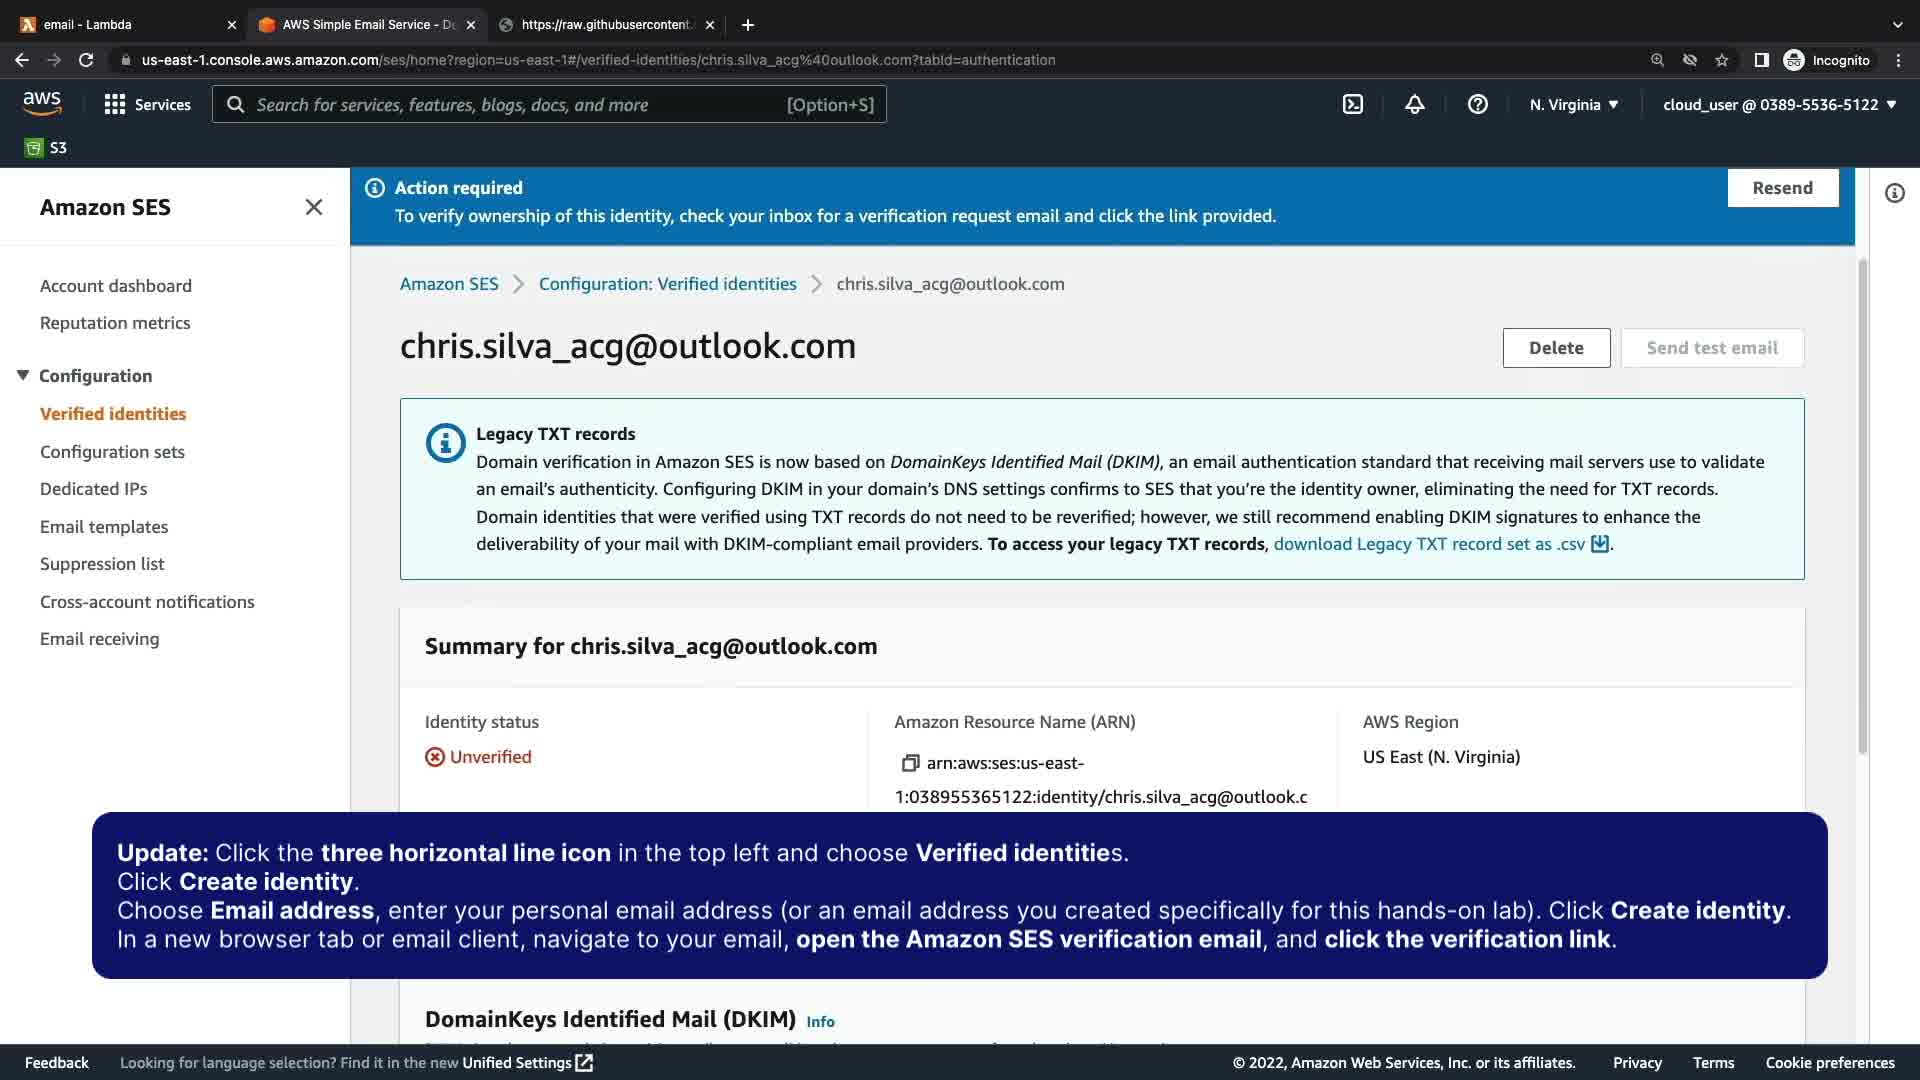Close the Amazon SES navigation panel

pos(313,207)
